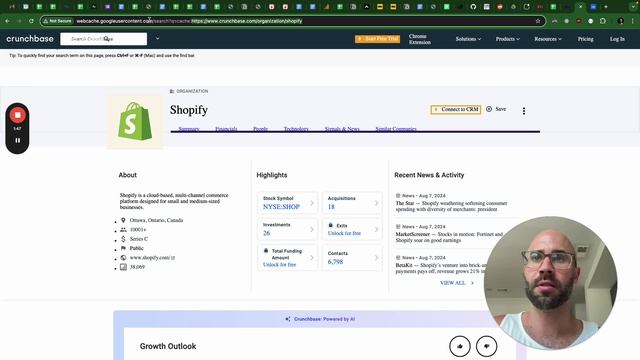Give thumbs up on Growth Outlook

pos(460,346)
